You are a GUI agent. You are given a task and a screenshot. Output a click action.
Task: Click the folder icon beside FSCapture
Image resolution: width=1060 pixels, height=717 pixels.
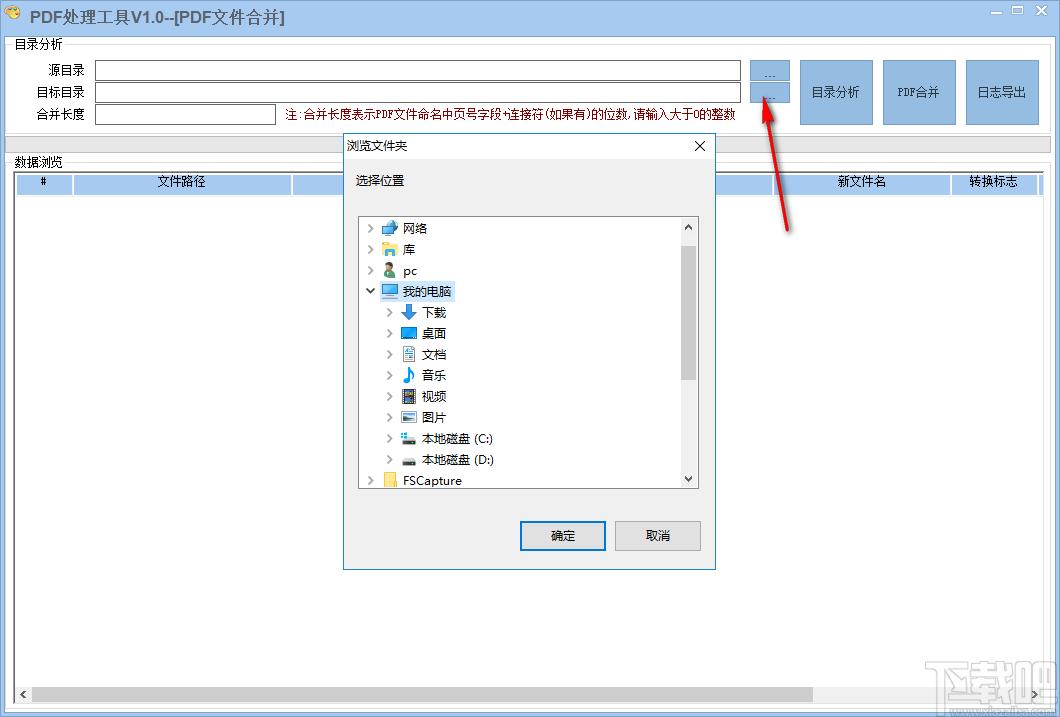tap(390, 480)
